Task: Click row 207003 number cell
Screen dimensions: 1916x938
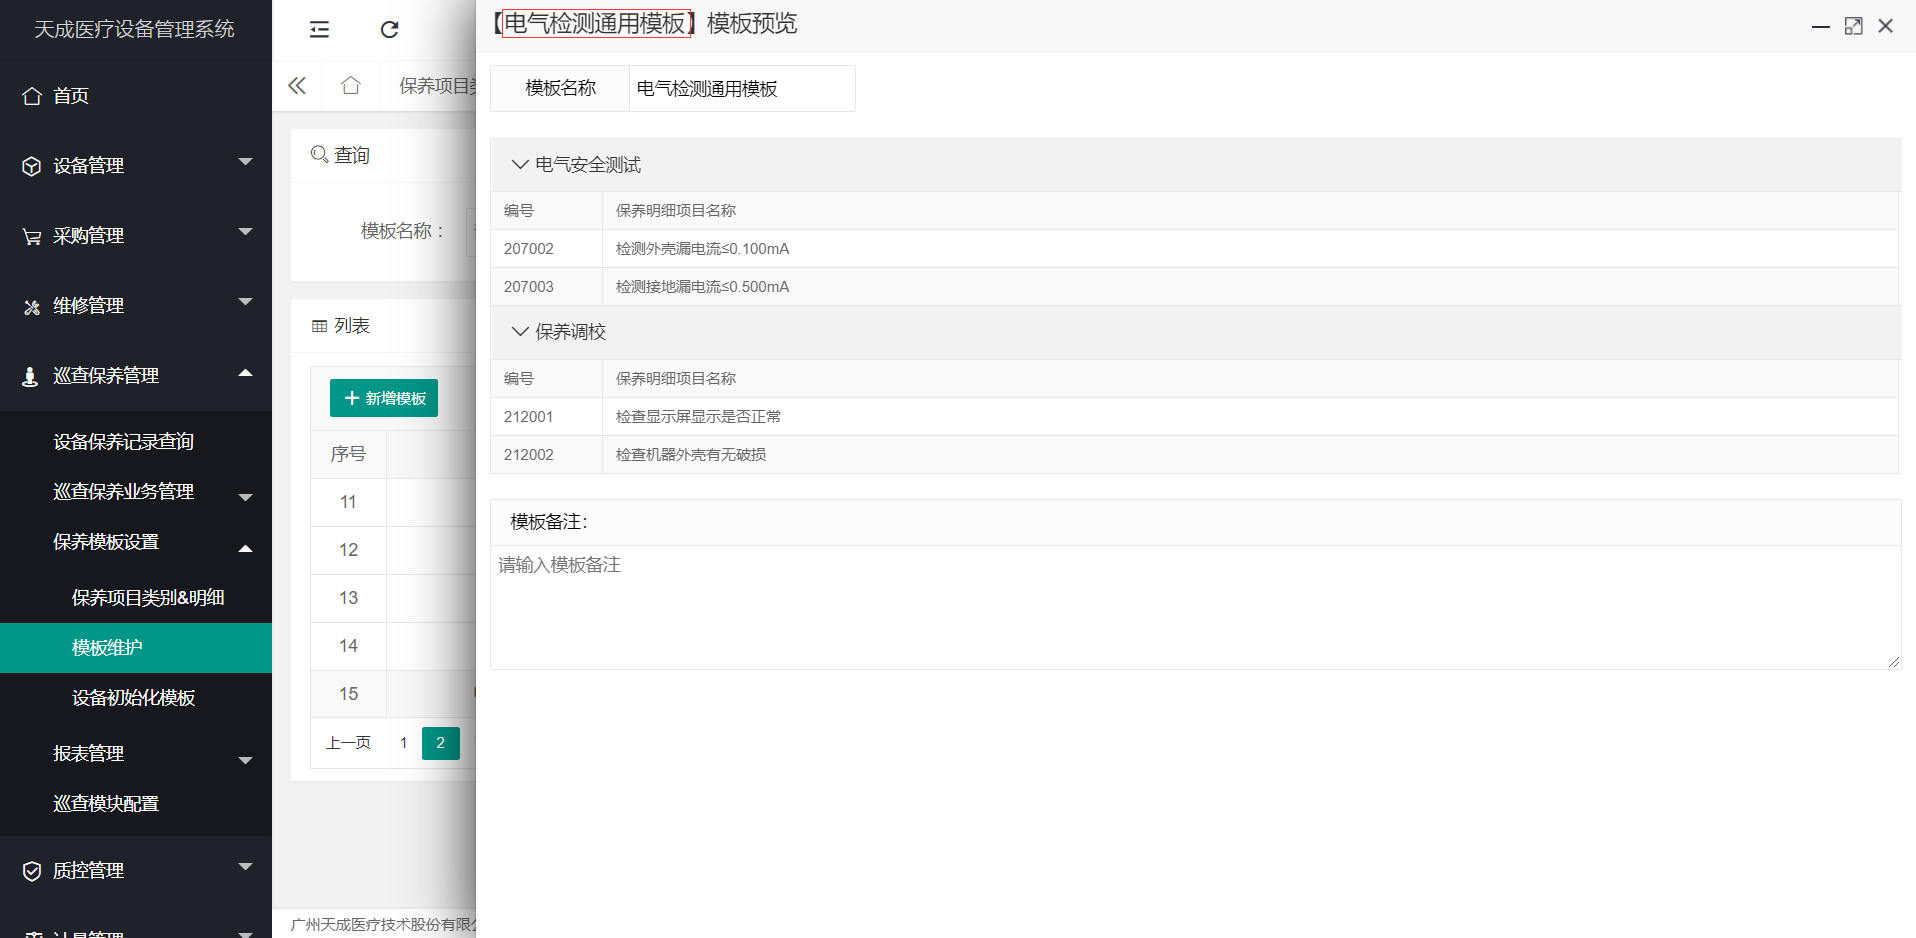Action: tap(546, 286)
